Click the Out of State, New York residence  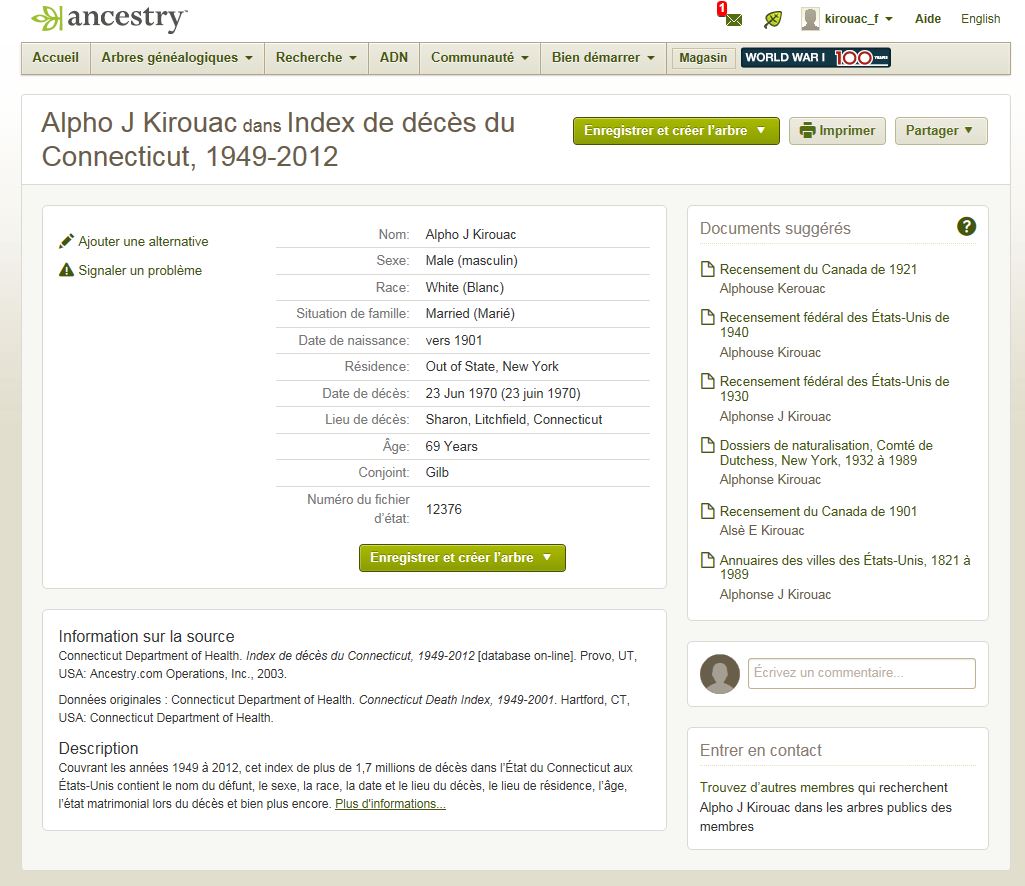click(x=492, y=366)
